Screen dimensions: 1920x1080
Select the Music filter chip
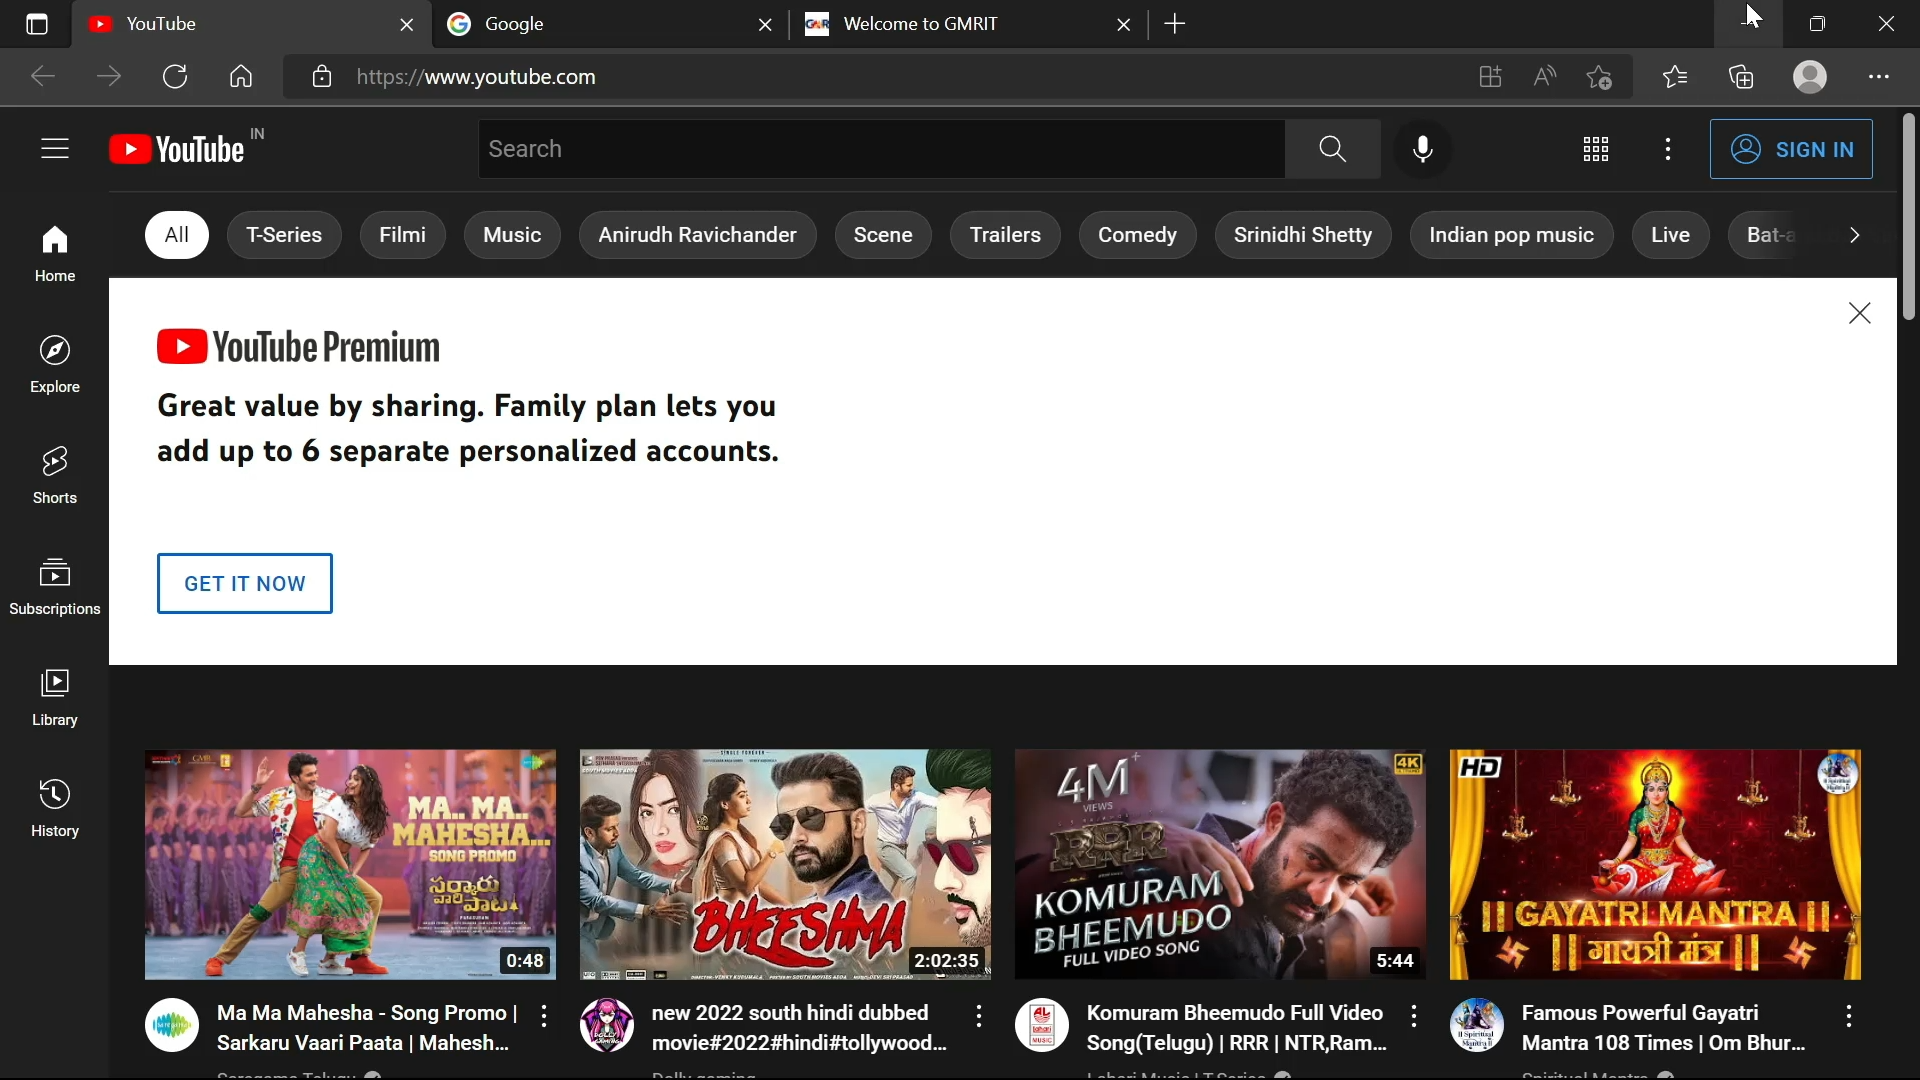512,235
